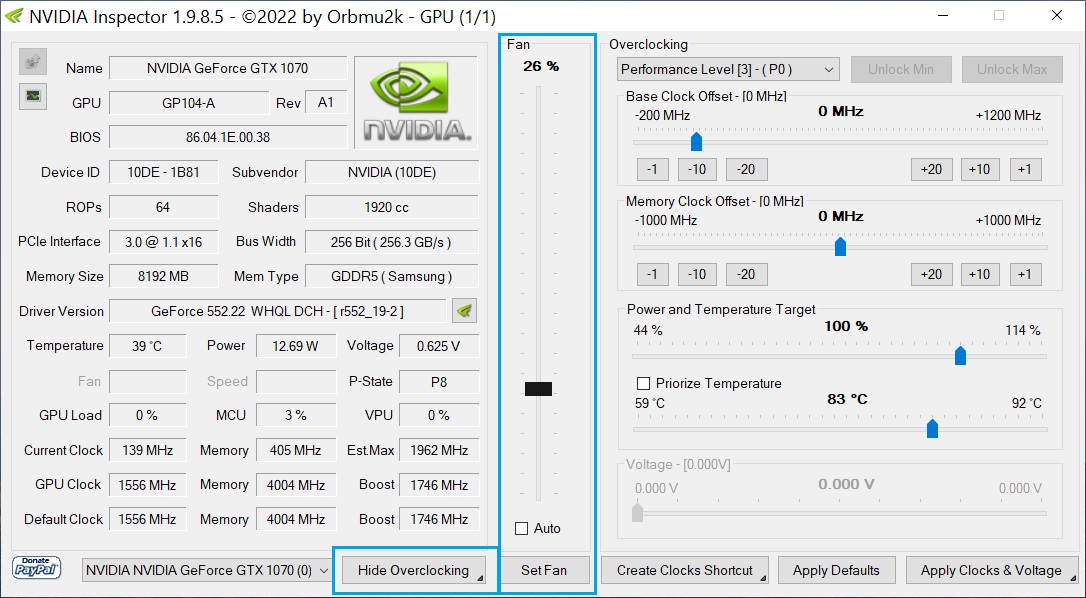Open driver profile settings icon next to Driver Version
This screenshot has width=1086, height=598.
coord(464,311)
